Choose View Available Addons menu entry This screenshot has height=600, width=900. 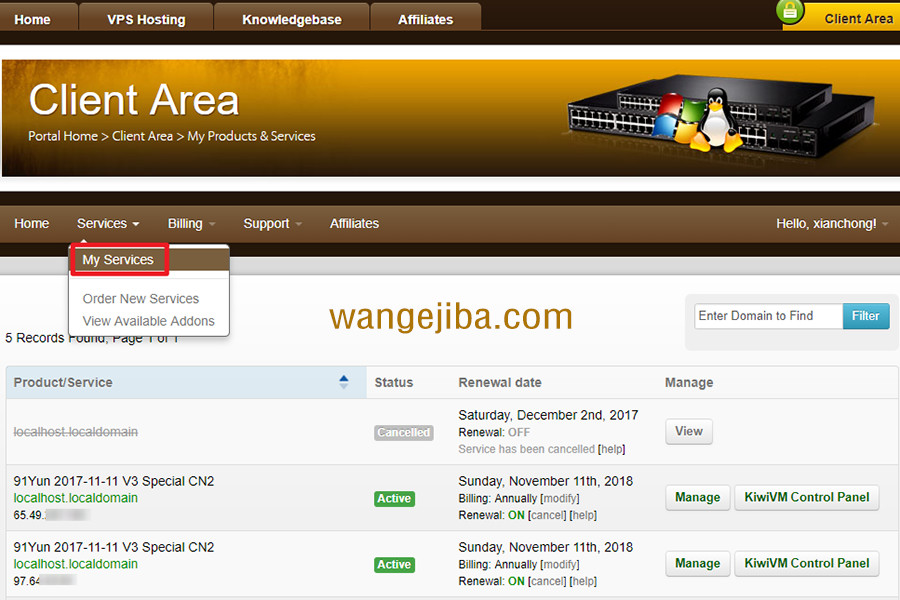pyautogui.click(x=149, y=321)
